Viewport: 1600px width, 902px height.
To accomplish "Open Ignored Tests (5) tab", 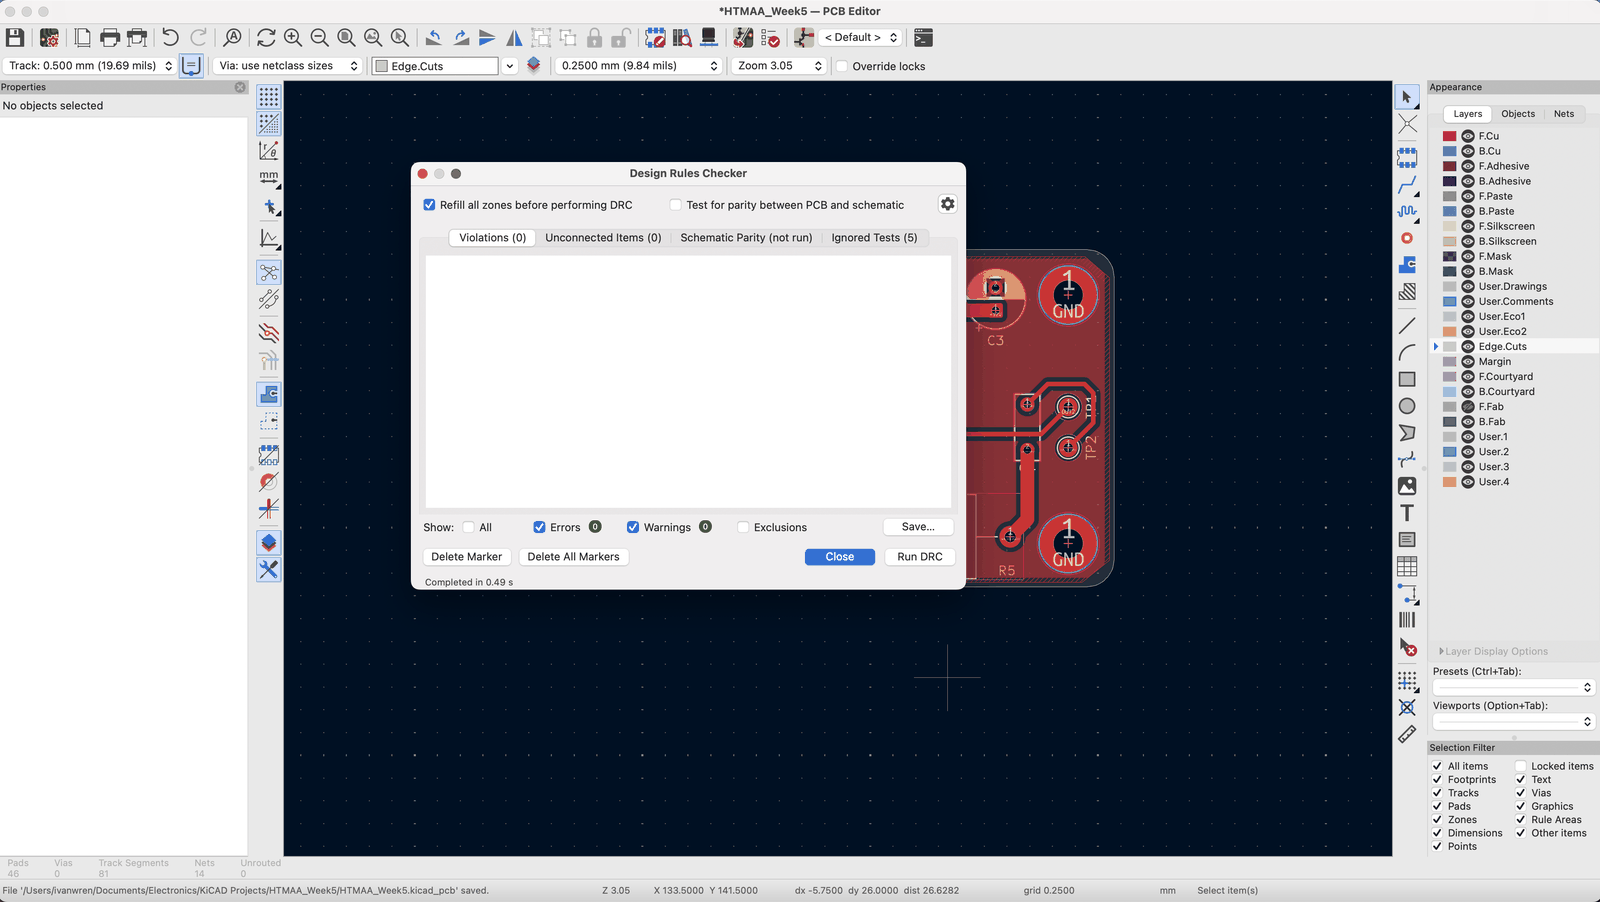I will [x=874, y=238].
